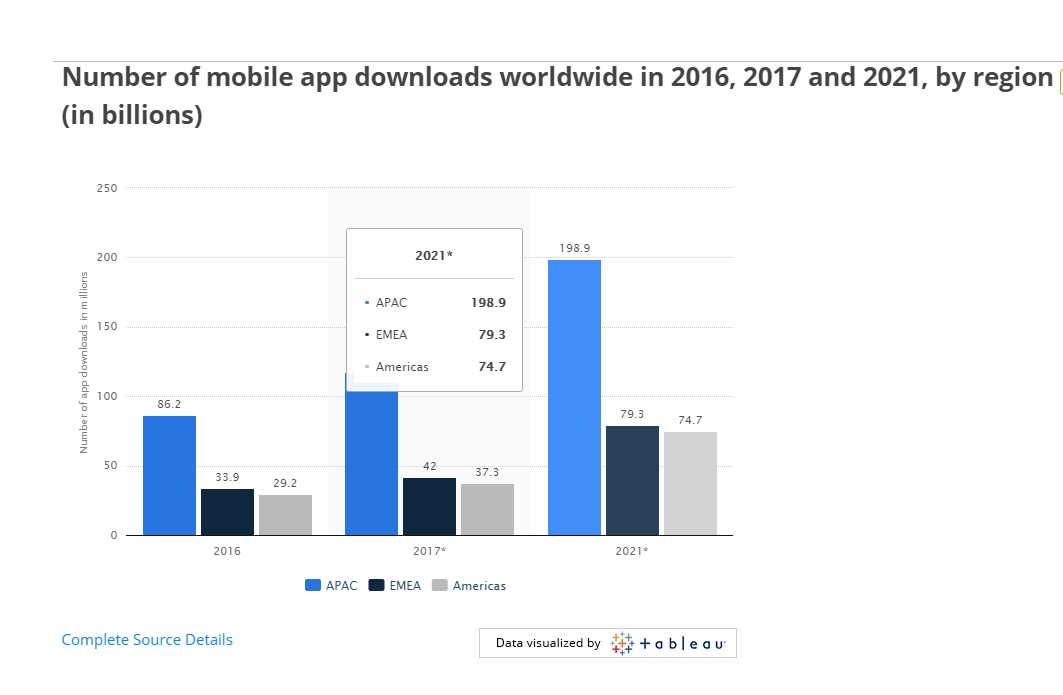This screenshot has height=695, width=1063.
Task: Click the "2017*" x-axis label
Action: (x=430, y=551)
